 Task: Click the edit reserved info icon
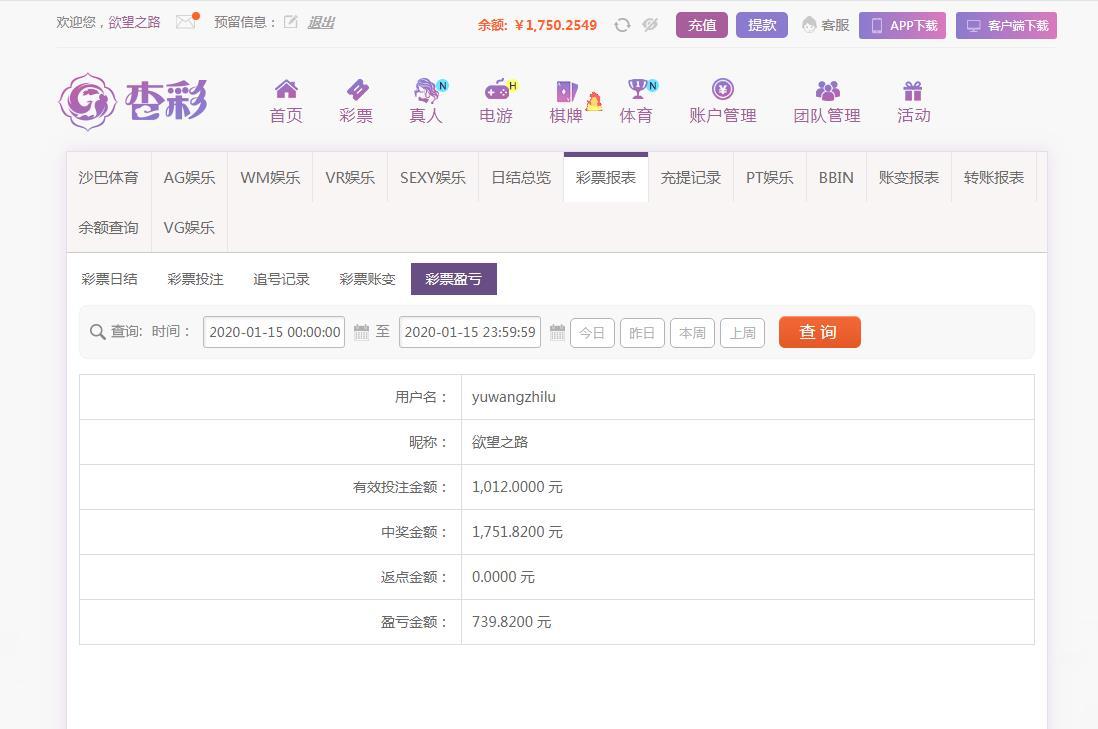290,22
